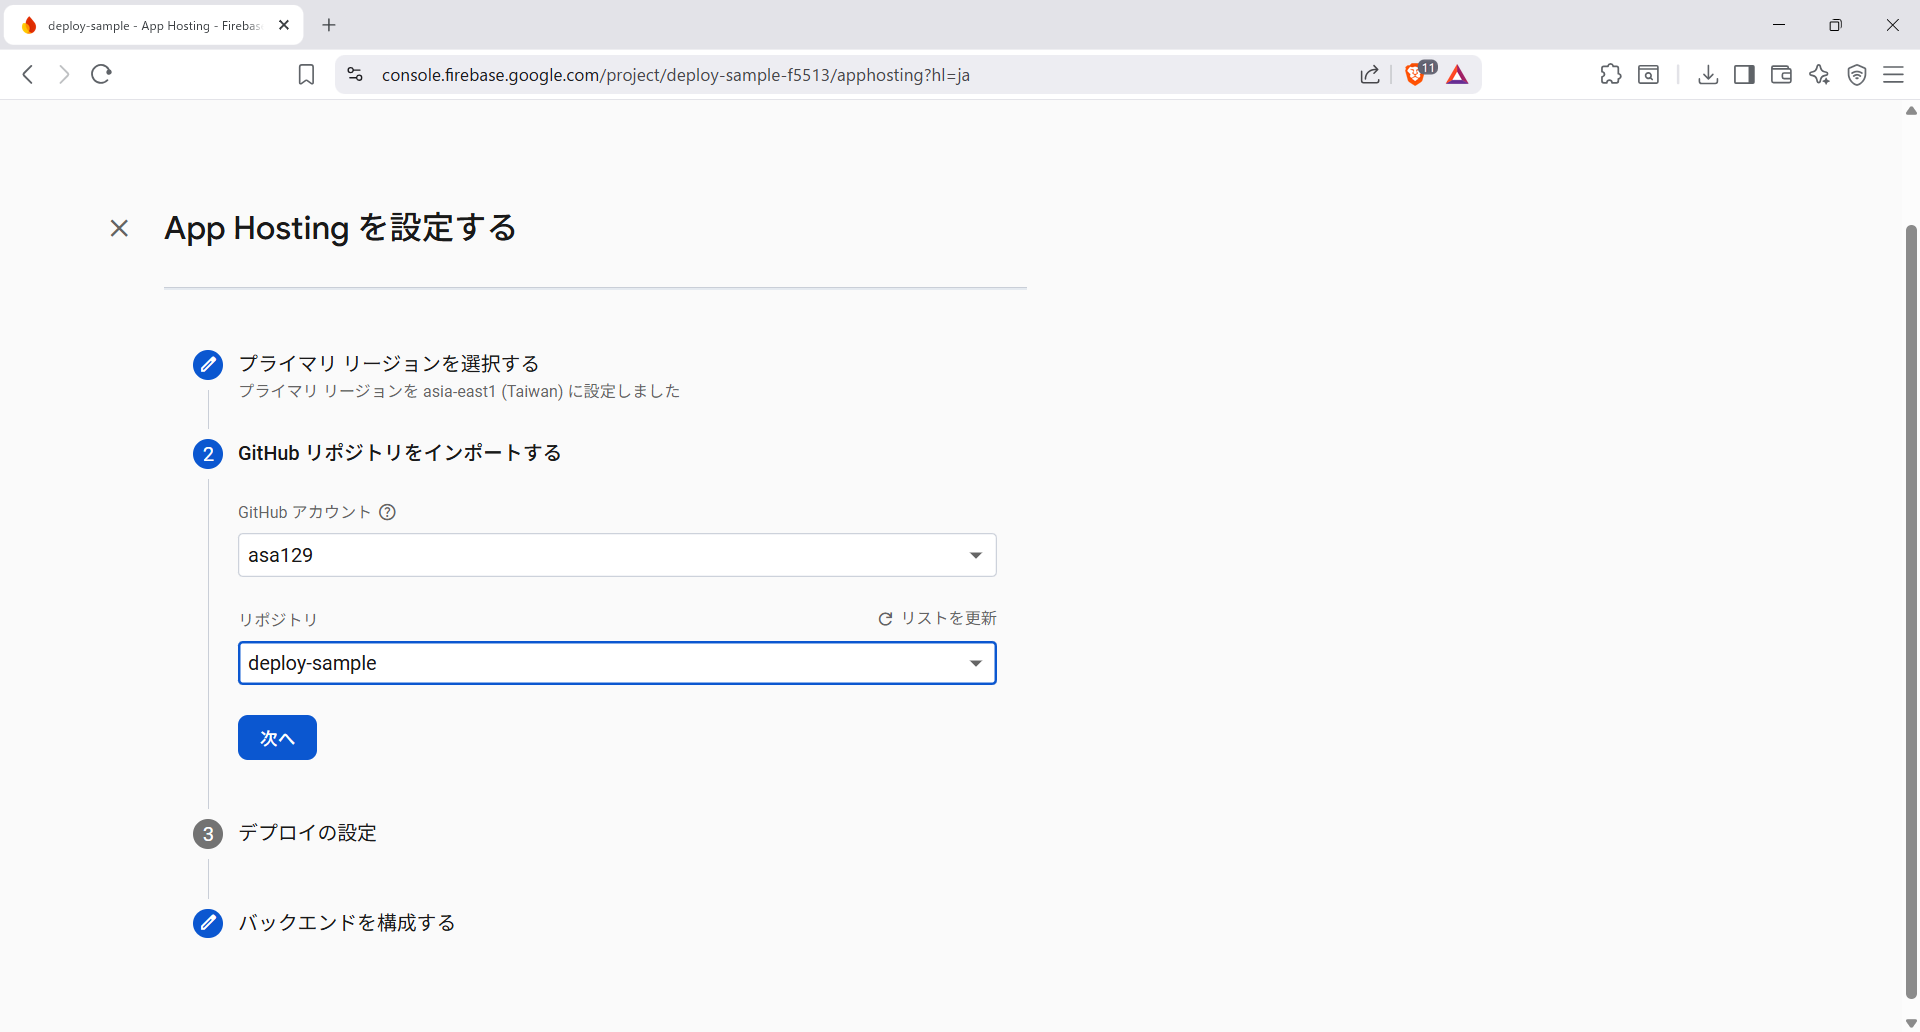Open the Brave VPN shield icon

(x=1857, y=75)
